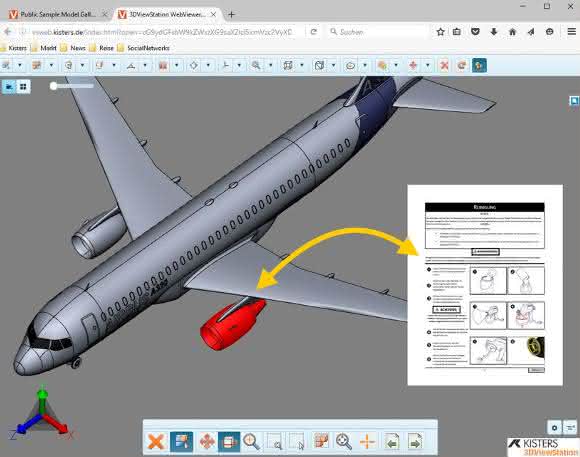Adjust the slider at viewport top-left

(72, 86)
